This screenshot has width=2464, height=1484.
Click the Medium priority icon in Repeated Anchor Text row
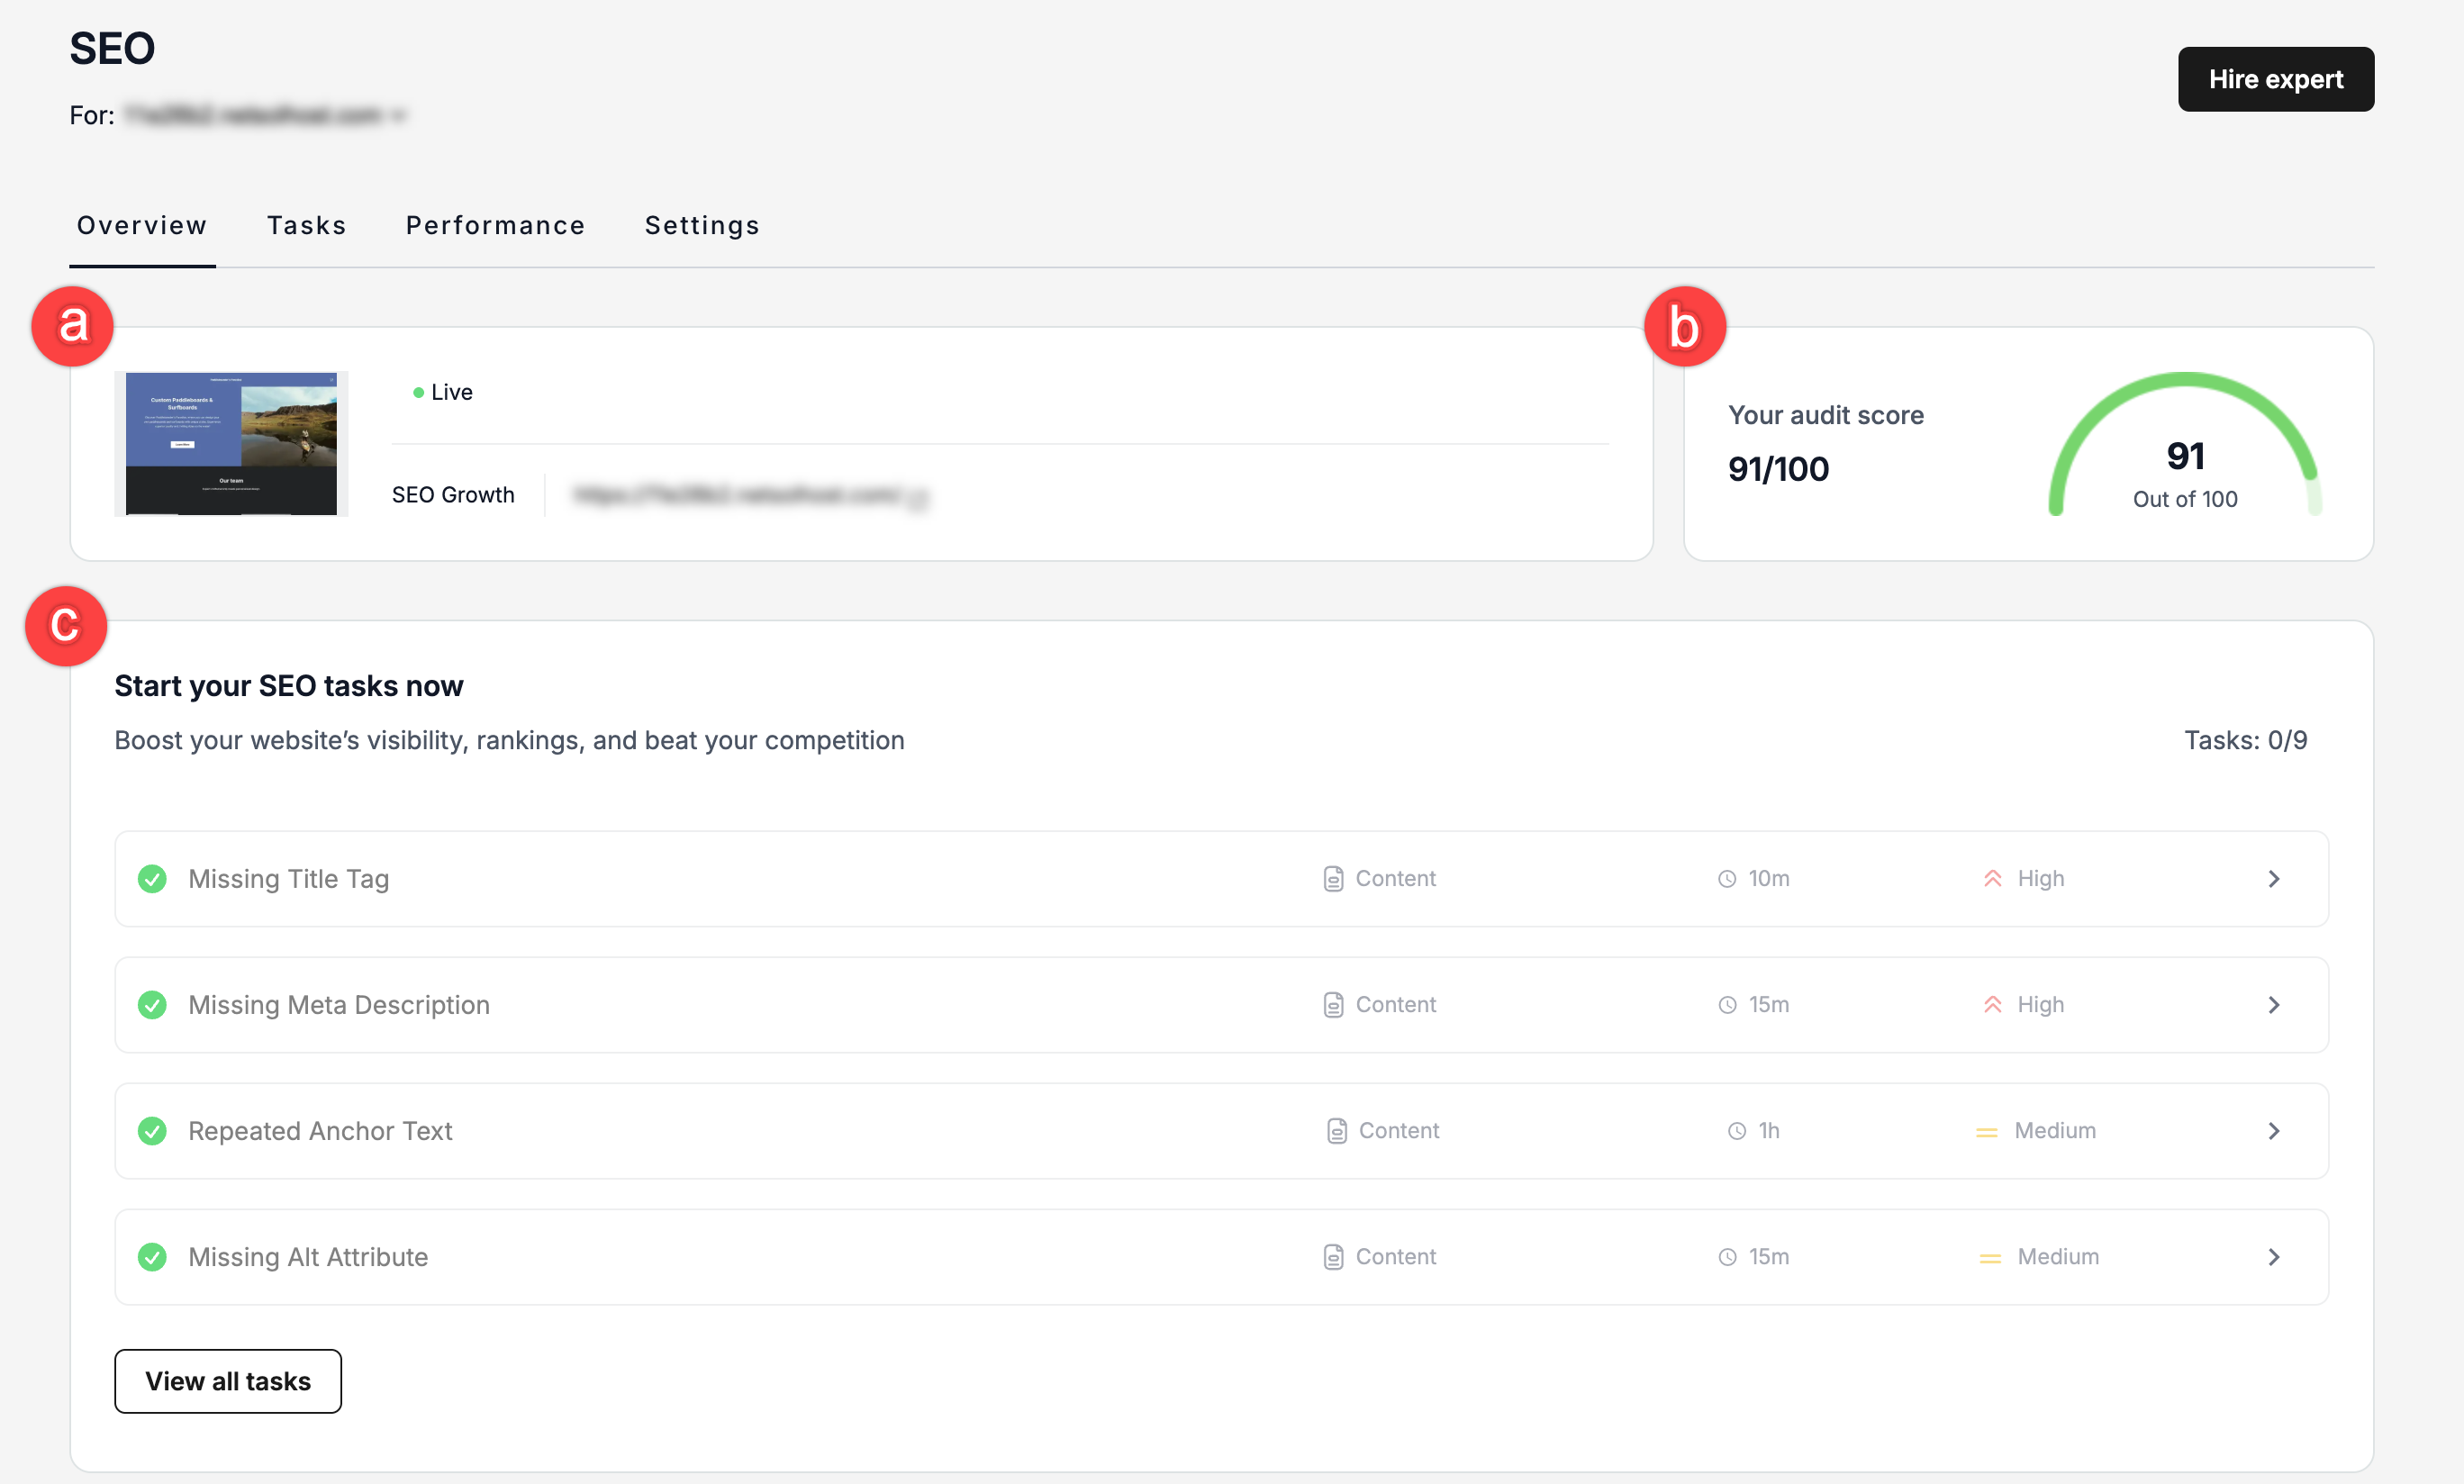point(1986,1133)
